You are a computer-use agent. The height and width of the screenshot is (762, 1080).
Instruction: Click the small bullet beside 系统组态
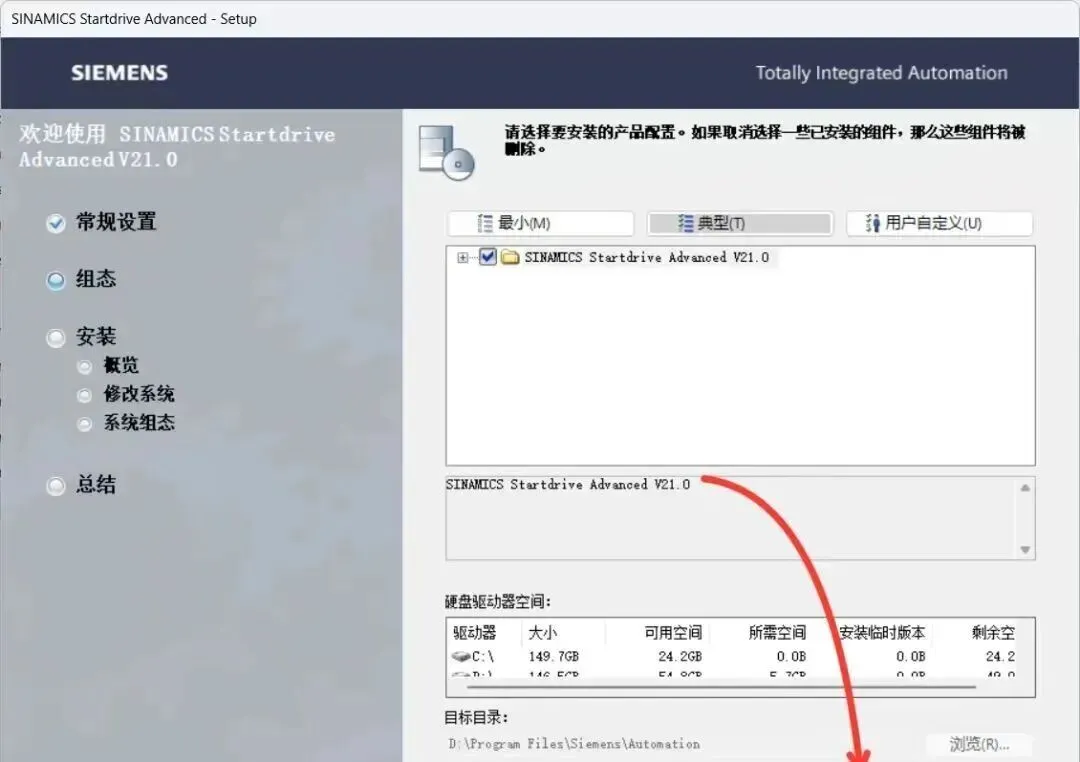pyautogui.click(x=85, y=424)
